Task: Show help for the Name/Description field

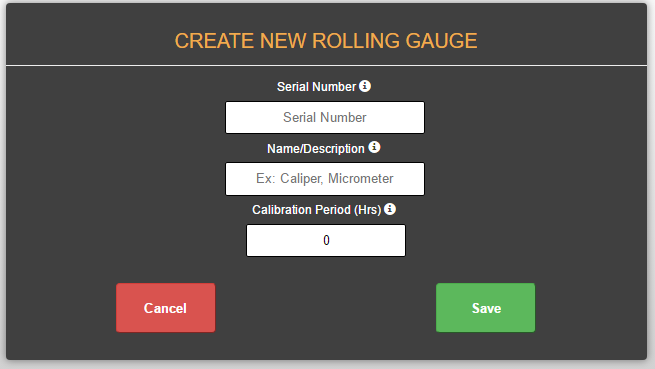Action: (x=374, y=147)
